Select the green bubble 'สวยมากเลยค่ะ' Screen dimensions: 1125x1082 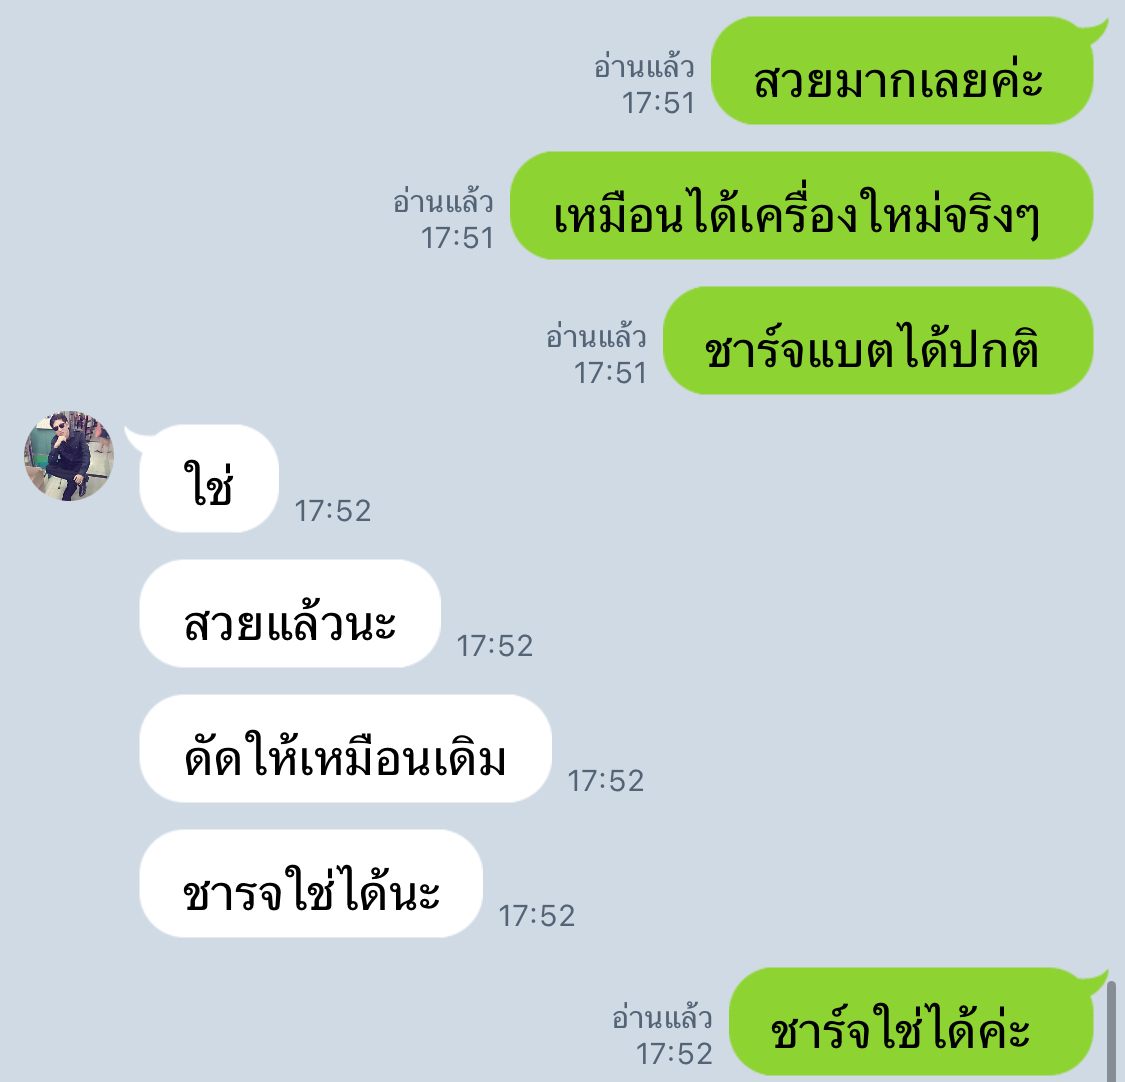tap(902, 70)
